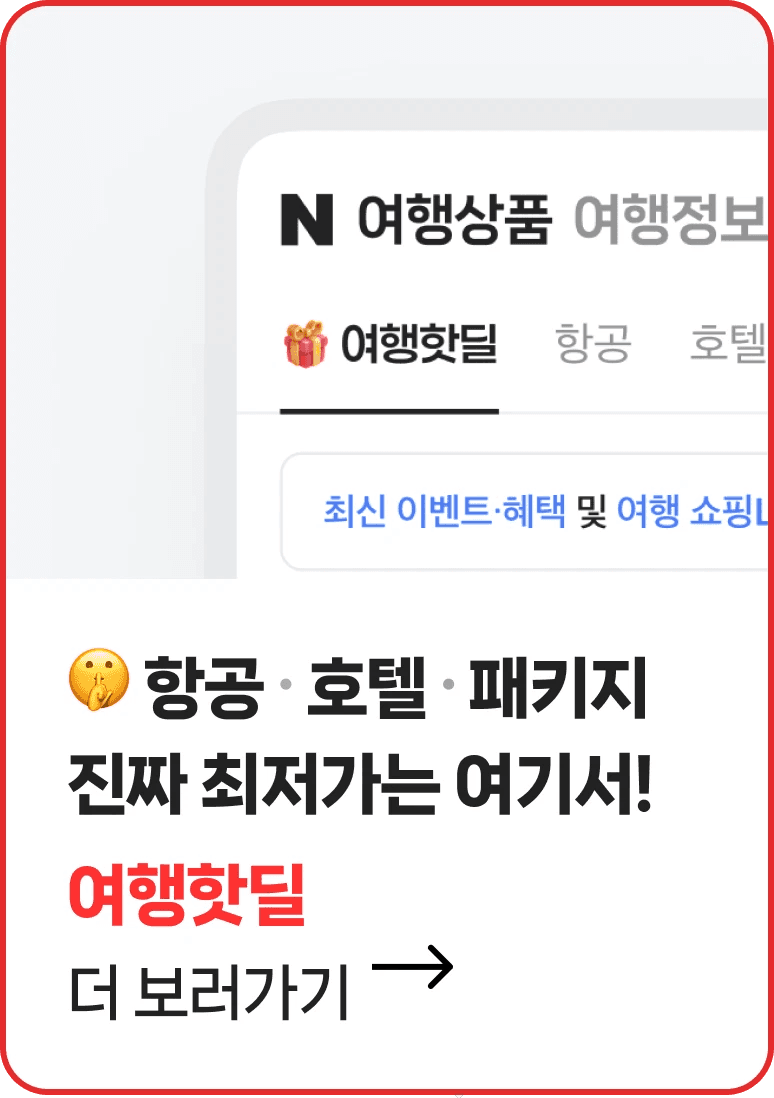This screenshot has height=1098, width=774.
Task: Click the Naver N logo
Action: tap(307, 220)
